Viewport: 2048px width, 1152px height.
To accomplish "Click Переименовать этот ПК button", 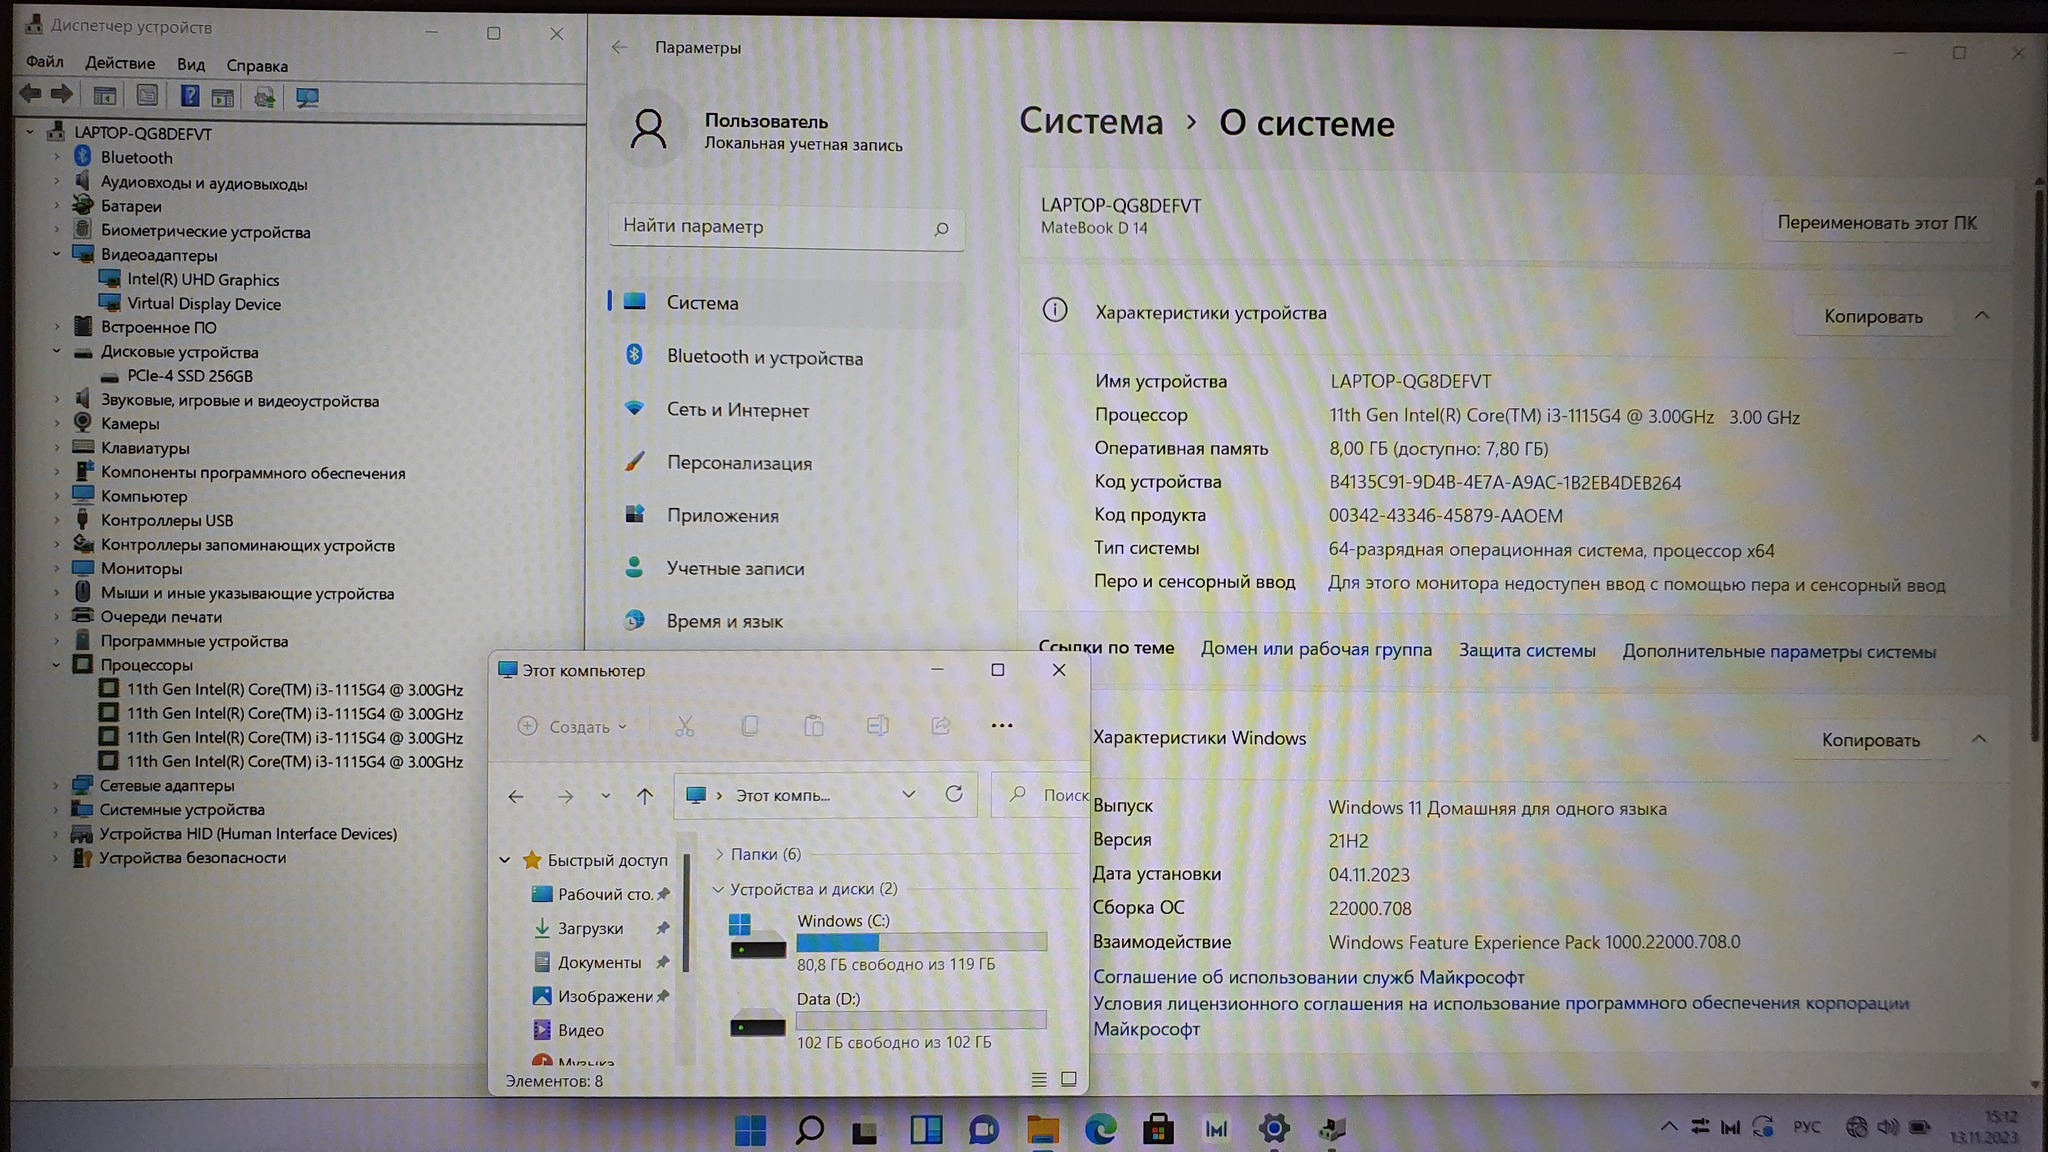I will click(x=1876, y=222).
